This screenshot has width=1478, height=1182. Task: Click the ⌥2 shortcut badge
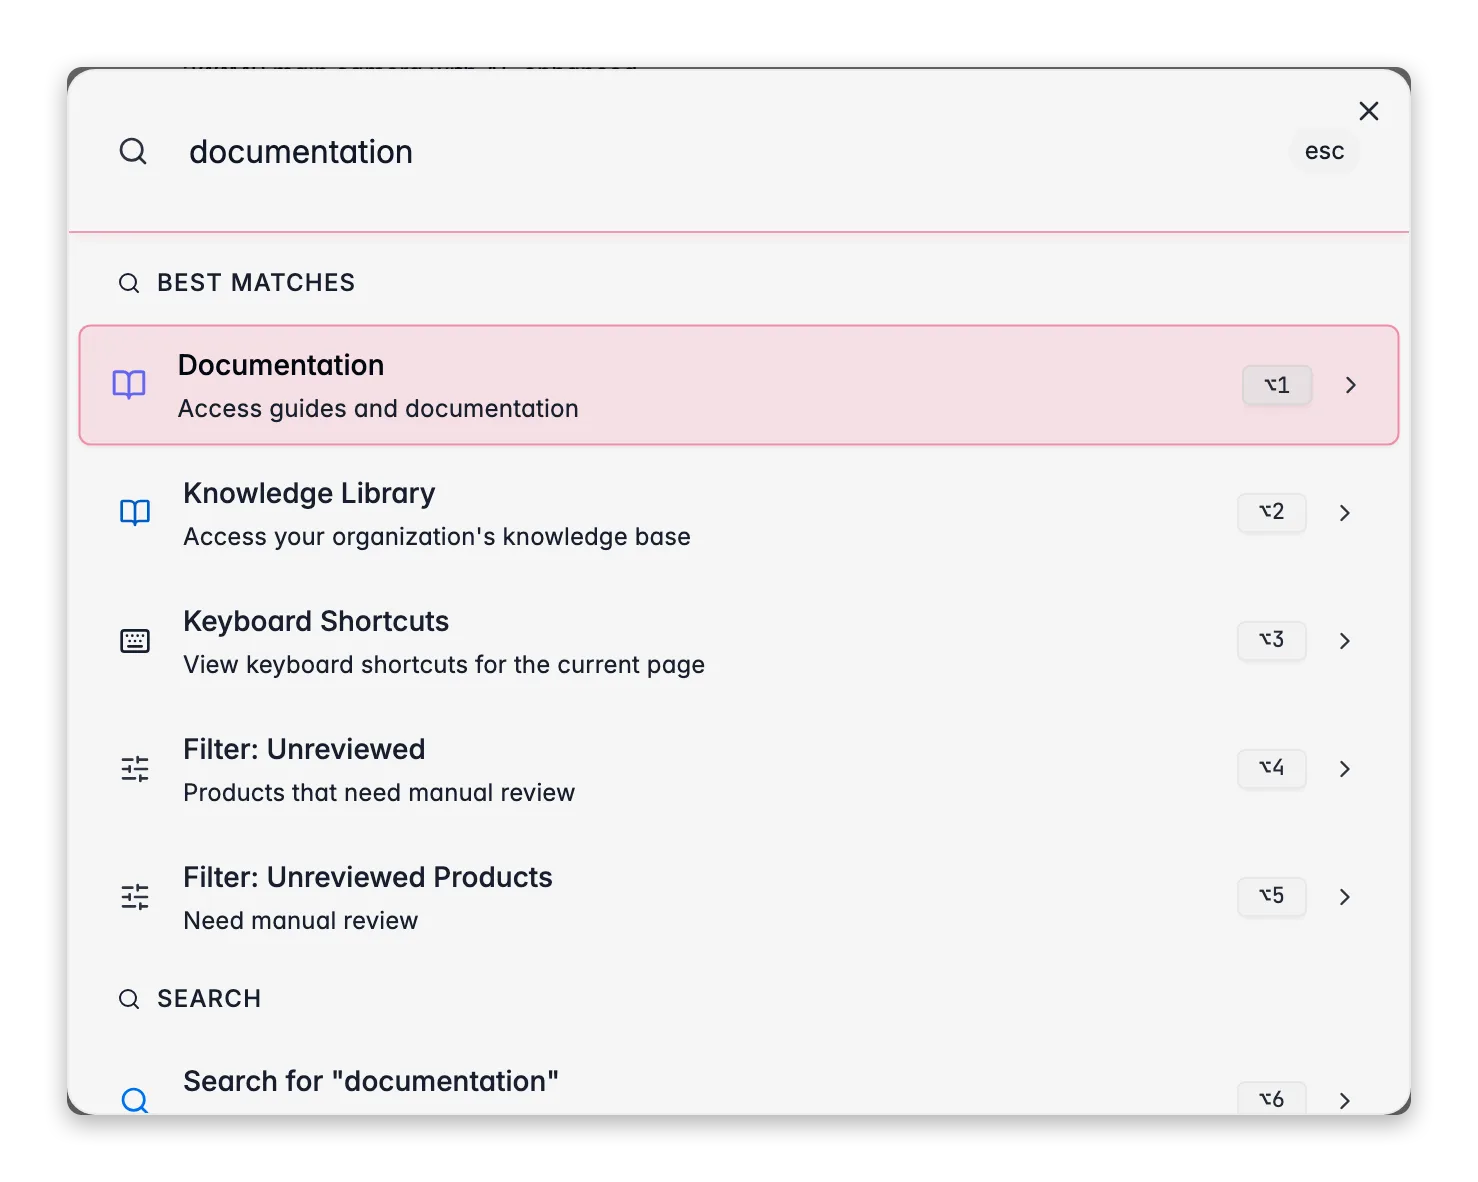[x=1272, y=512]
